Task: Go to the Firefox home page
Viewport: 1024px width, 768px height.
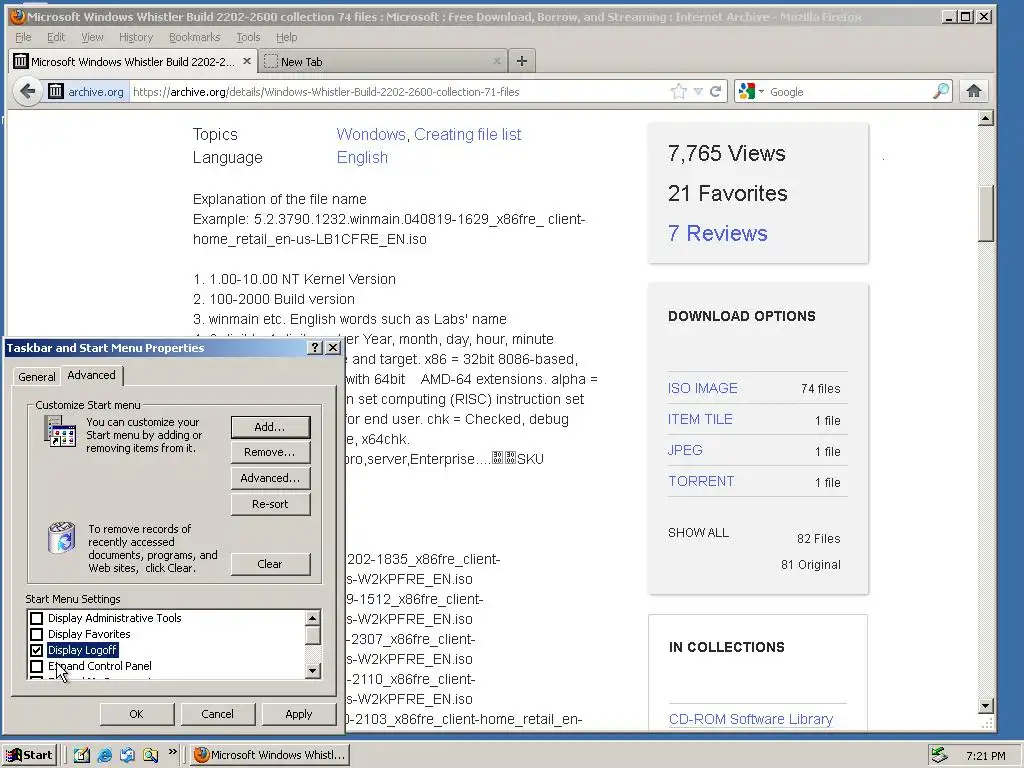Action: point(974,91)
